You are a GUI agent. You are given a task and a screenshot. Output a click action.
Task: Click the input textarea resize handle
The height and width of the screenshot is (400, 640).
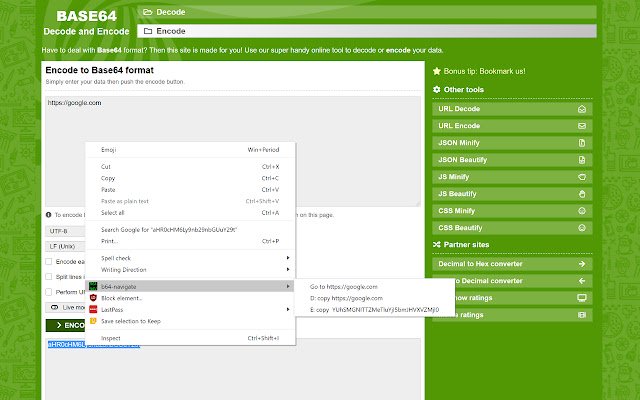[x=418, y=204]
